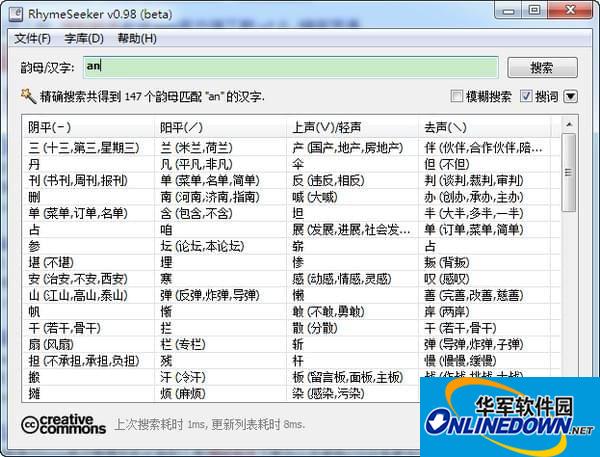Viewport: 600px width, 457px height.
Task: Click the magic wand search result icon
Action: click(28, 96)
